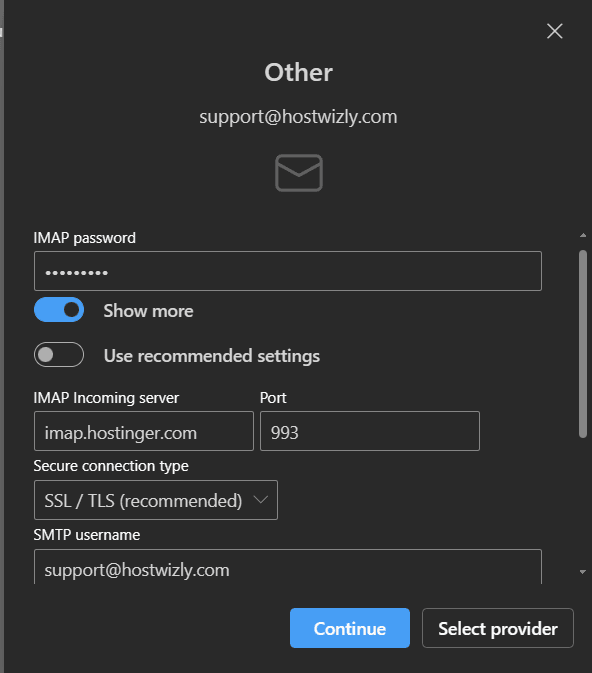Edit the IMAP Incoming server field
Image resolution: width=592 pixels, height=673 pixels.
point(144,431)
